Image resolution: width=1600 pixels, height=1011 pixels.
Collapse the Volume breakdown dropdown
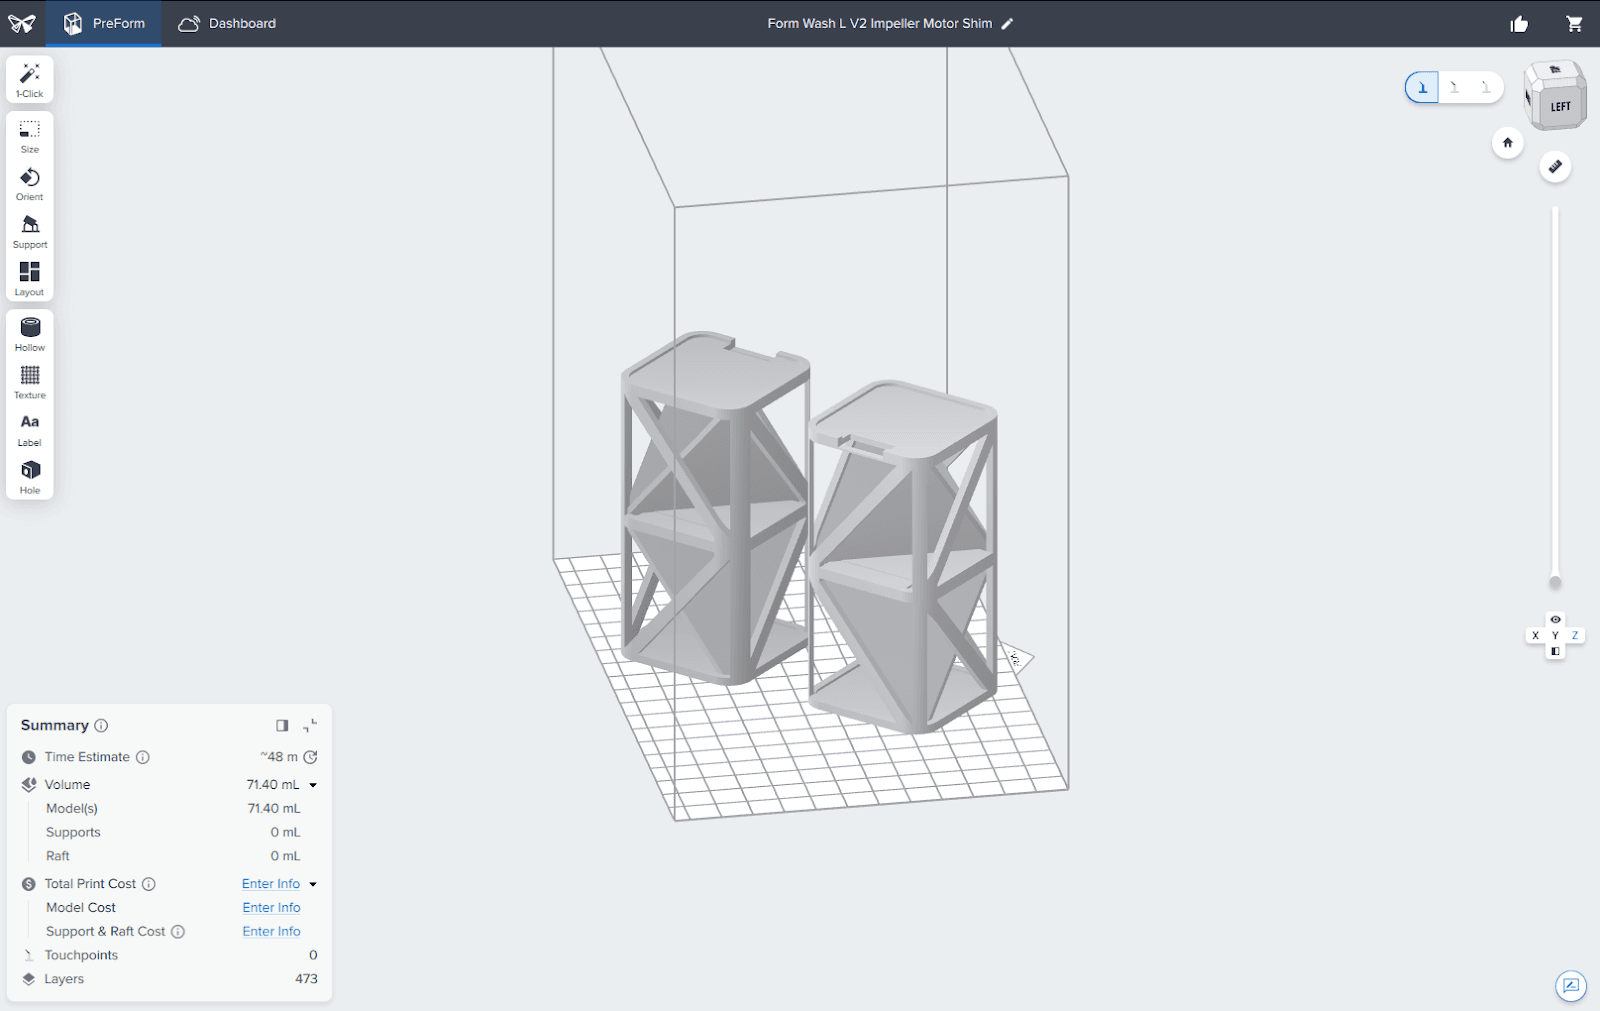point(313,785)
